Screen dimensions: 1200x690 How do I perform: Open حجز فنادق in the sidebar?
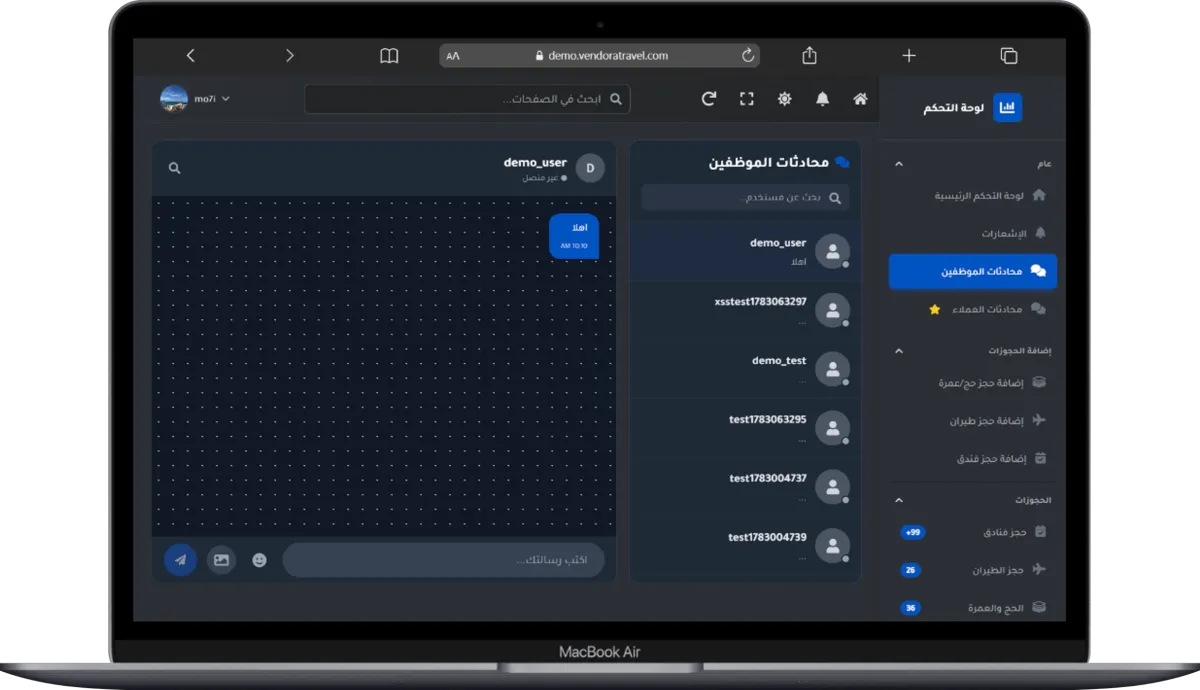click(x=973, y=532)
